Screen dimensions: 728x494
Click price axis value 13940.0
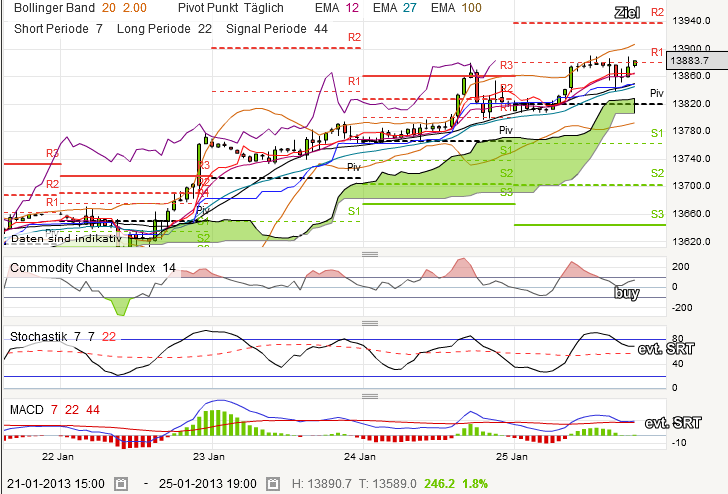[x=691, y=20]
